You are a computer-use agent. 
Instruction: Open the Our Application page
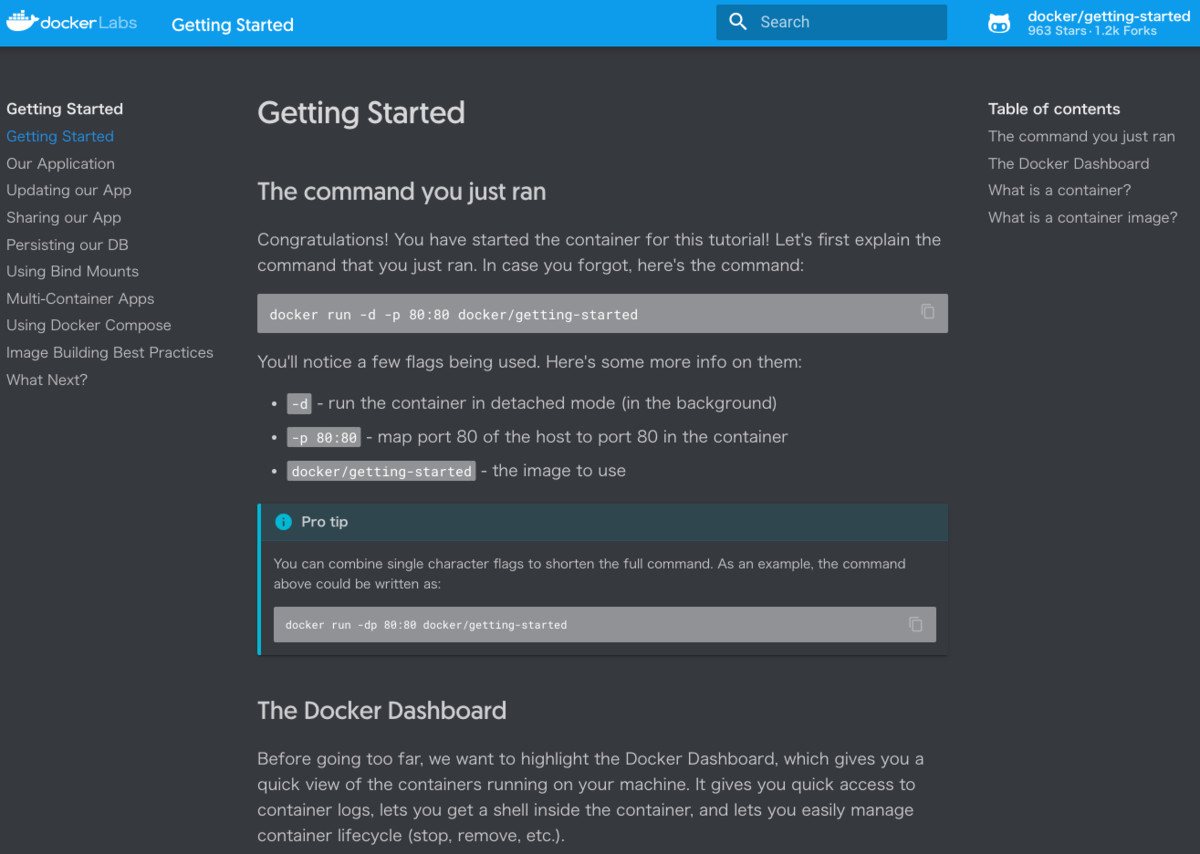click(x=60, y=163)
